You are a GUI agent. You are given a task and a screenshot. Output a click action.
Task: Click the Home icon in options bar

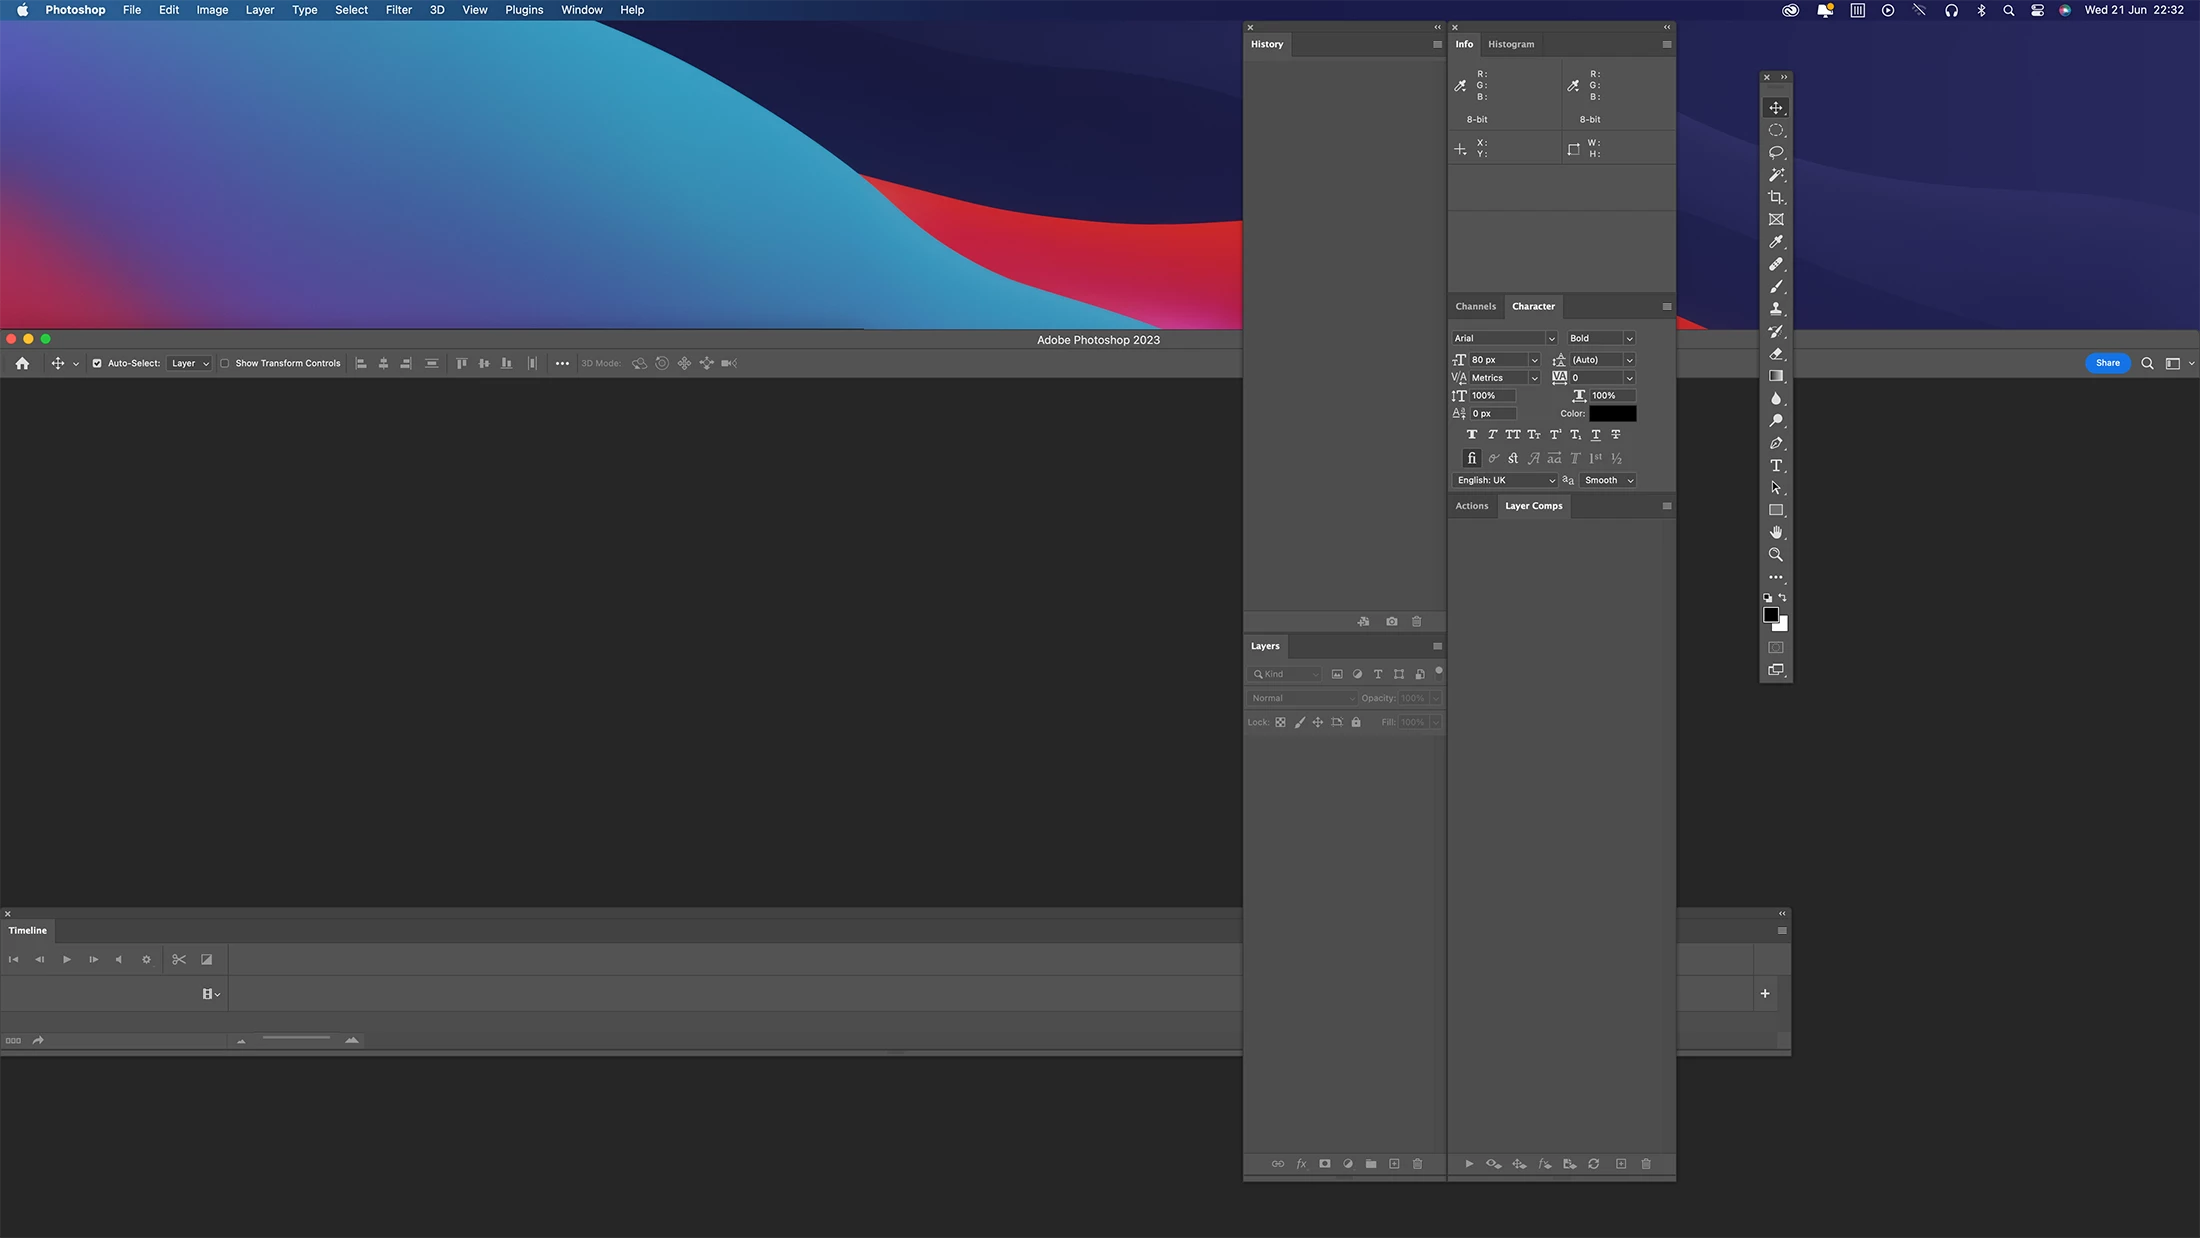point(22,363)
